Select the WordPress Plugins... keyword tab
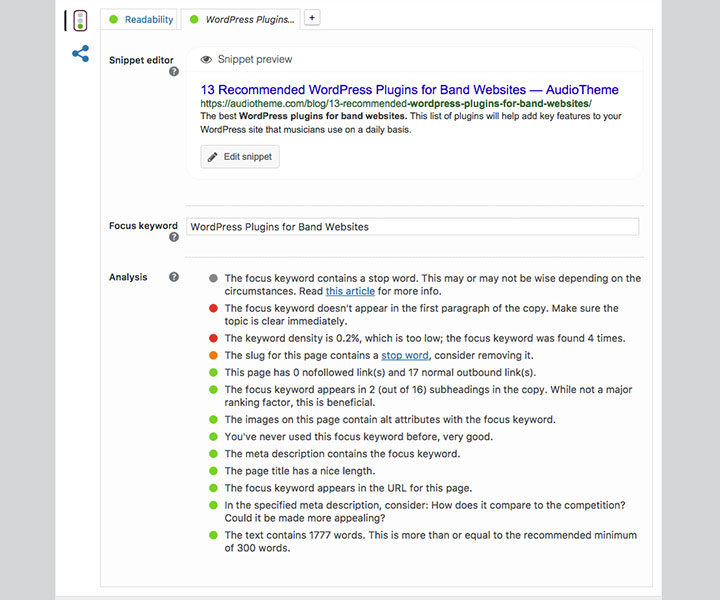720x600 pixels. (242, 20)
